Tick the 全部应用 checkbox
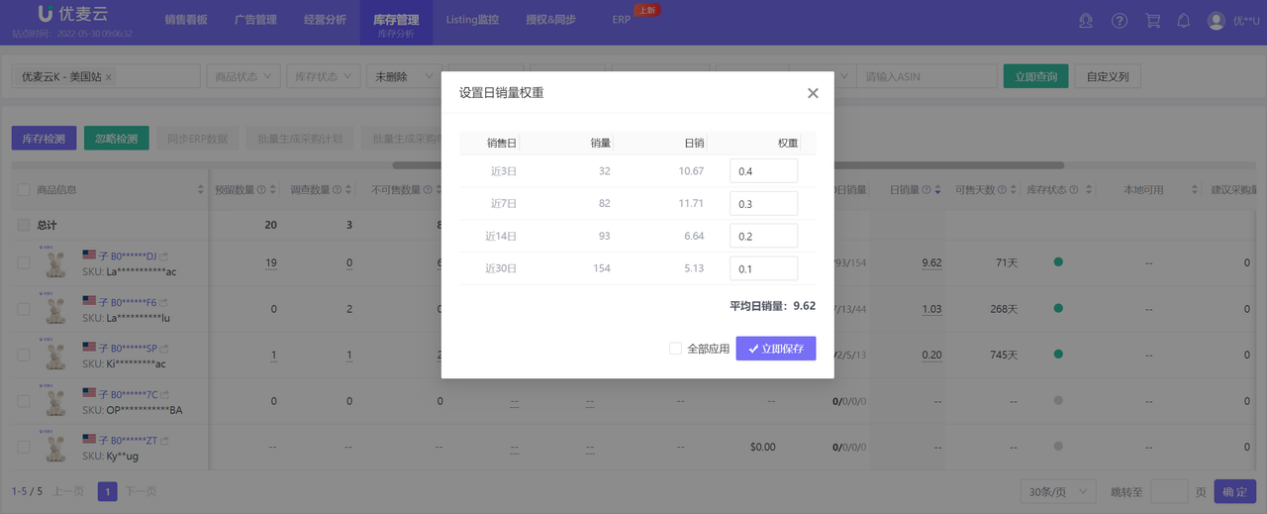Image resolution: width=1267 pixels, height=514 pixels. click(676, 349)
